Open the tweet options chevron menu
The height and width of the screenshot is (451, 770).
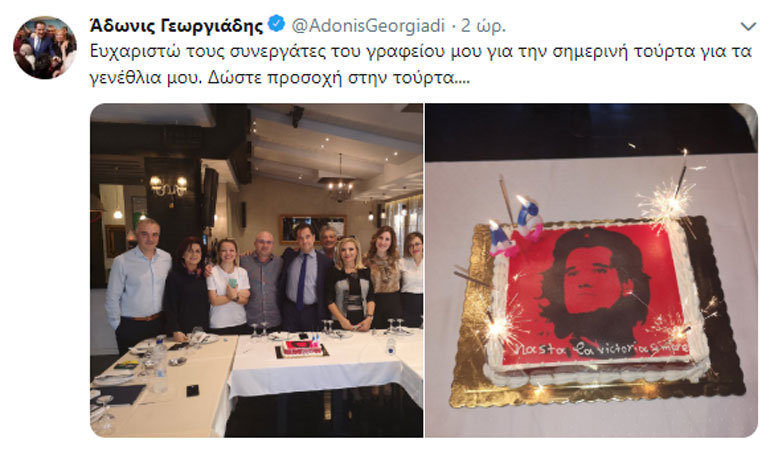point(748,27)
